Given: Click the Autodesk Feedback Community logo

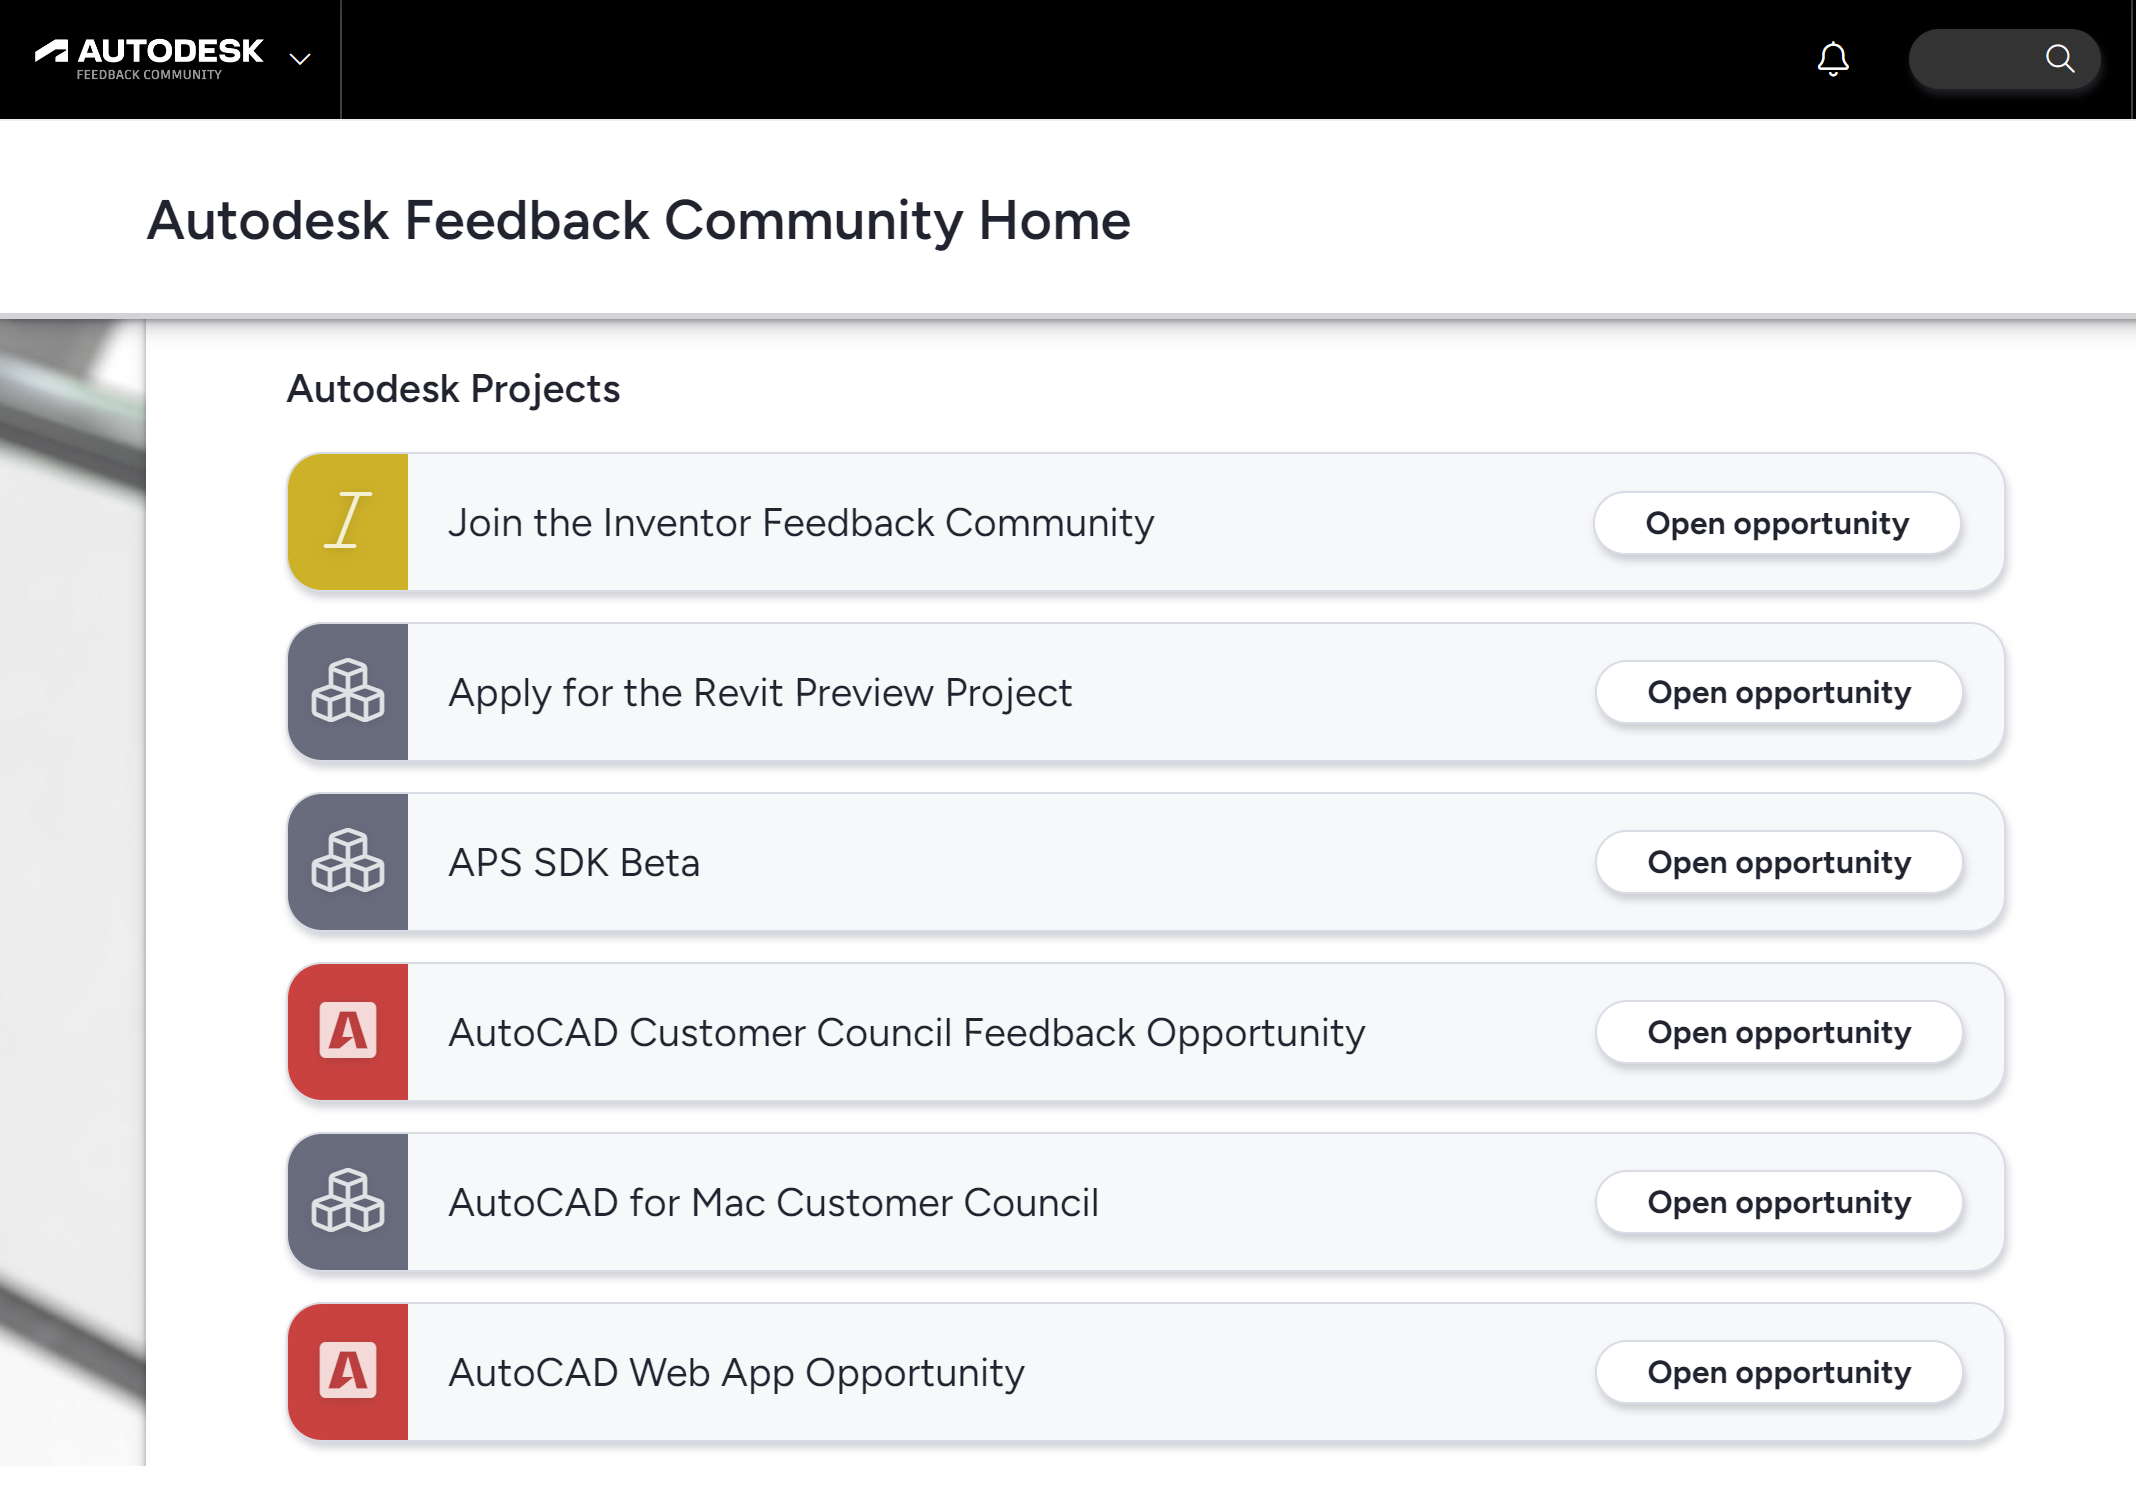Looking at the screenshot, I should (150, 59).
